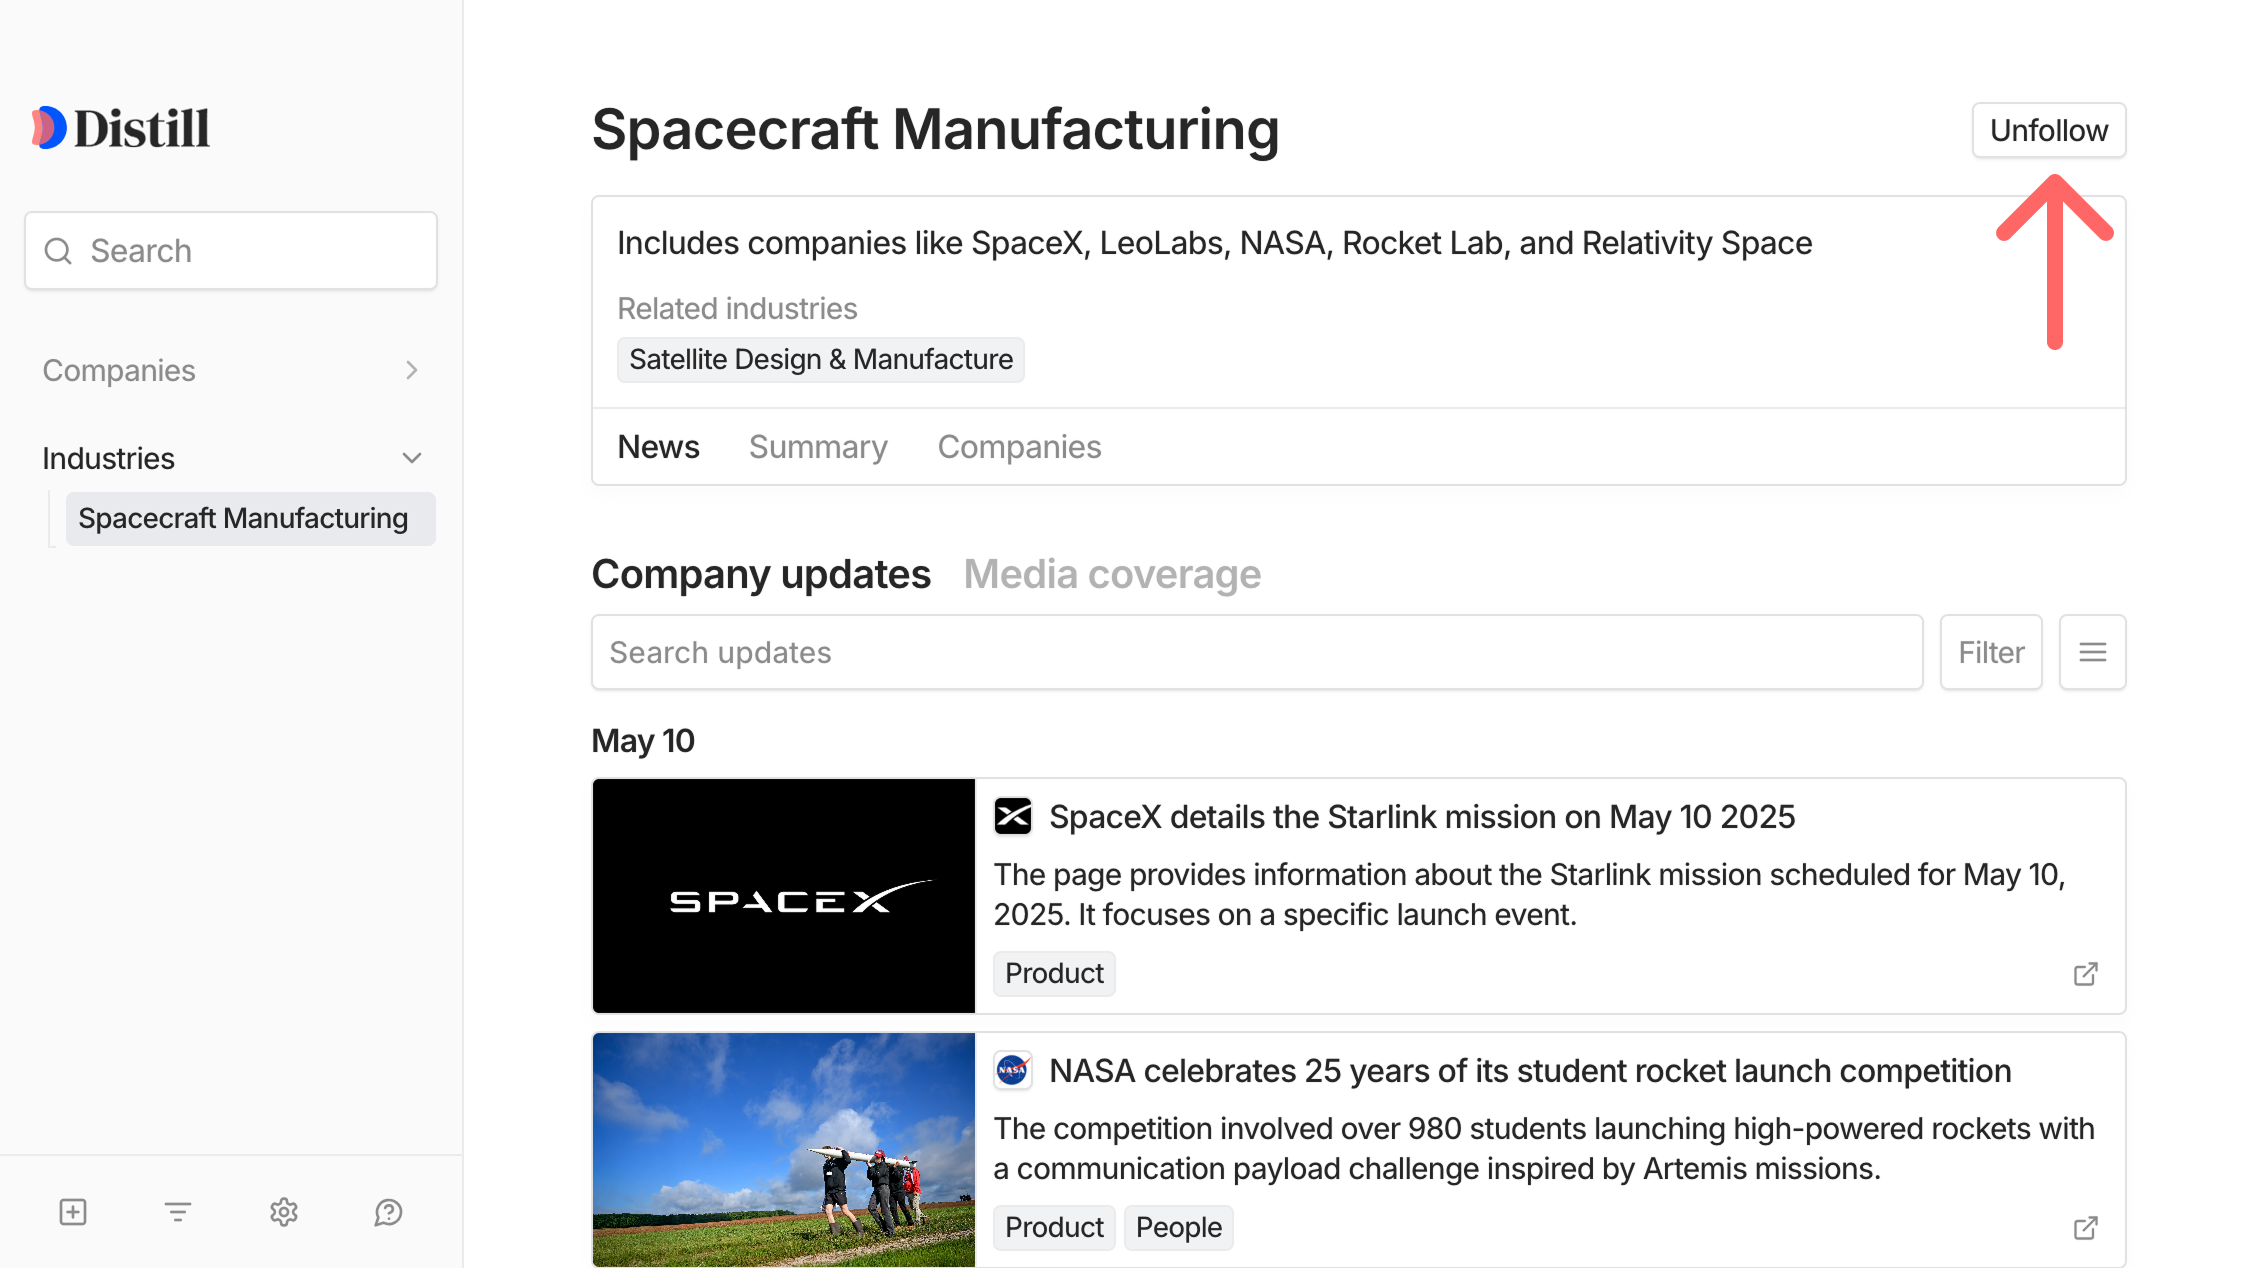Keep Company updates view selected
The height and width of the screenshot is (1268, 2254).
[x=761, y=574]
